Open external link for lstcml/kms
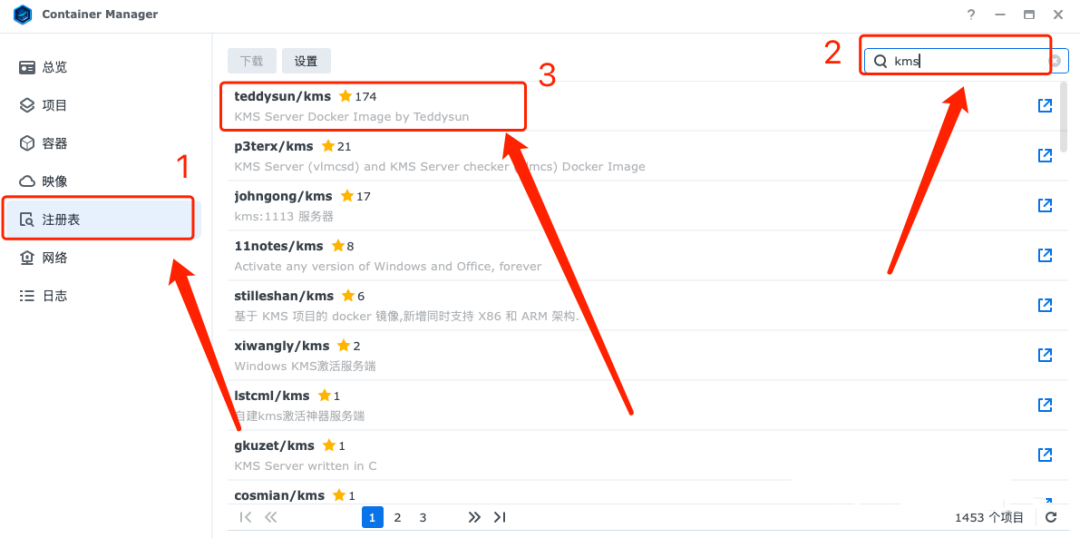The height and width of the screenshot is (538, 1080). click(x=1045, y=404)
